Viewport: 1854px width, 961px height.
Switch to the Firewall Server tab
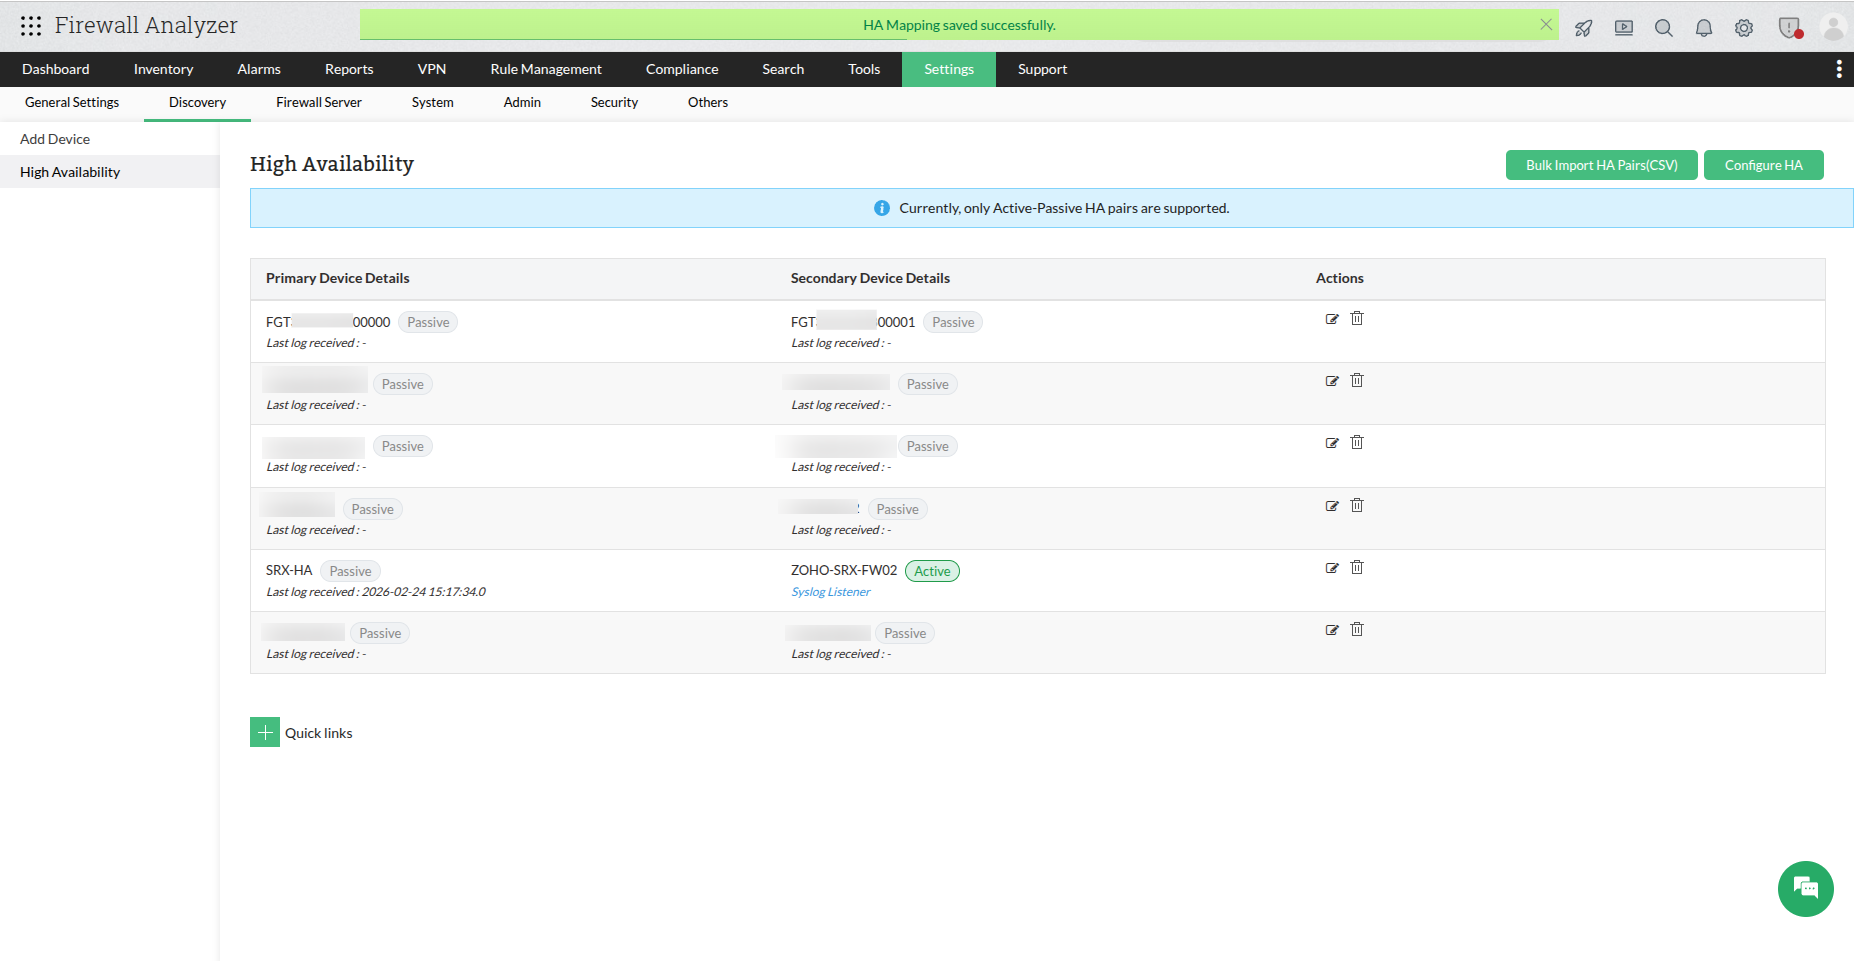[318, 102]
